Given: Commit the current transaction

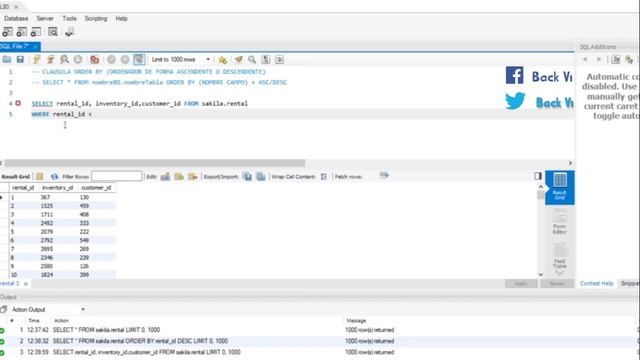Looking at the screenshot, I should (x=111, y=60).
